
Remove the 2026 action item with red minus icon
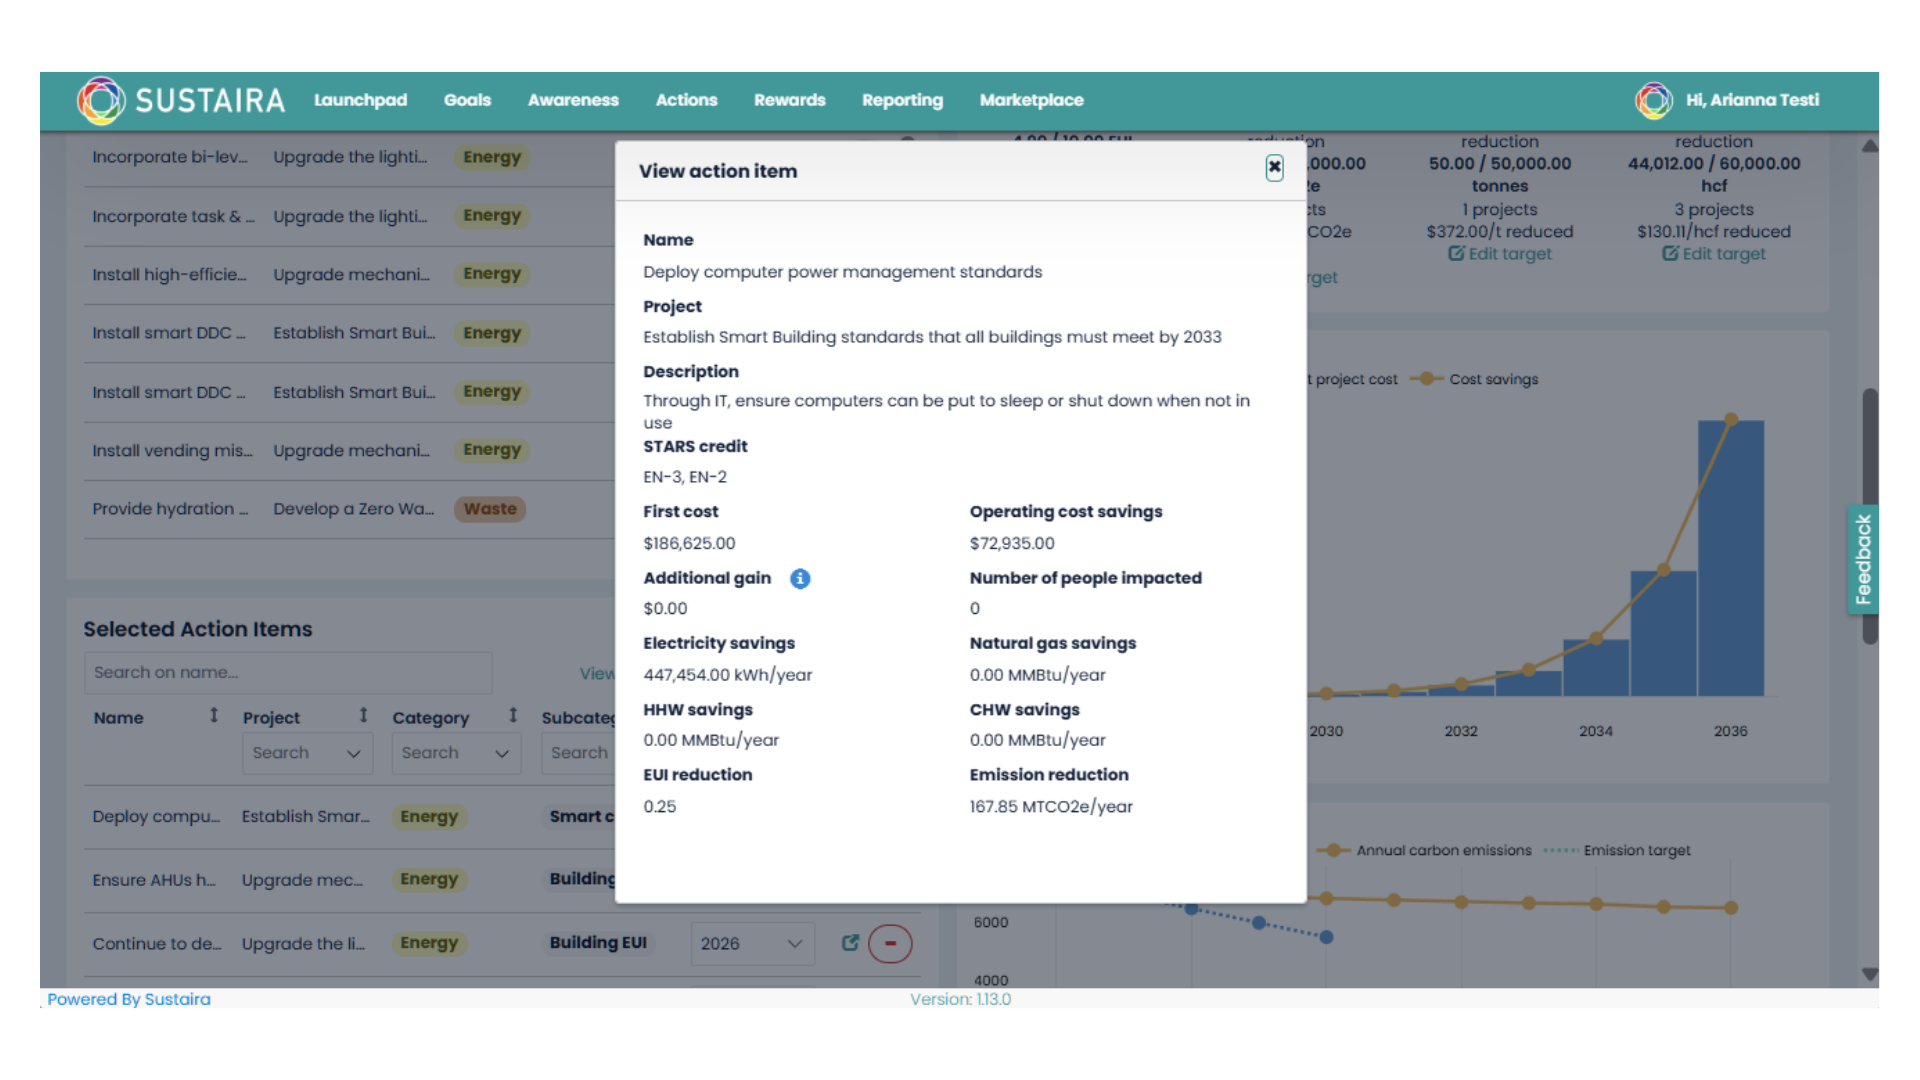890,943
